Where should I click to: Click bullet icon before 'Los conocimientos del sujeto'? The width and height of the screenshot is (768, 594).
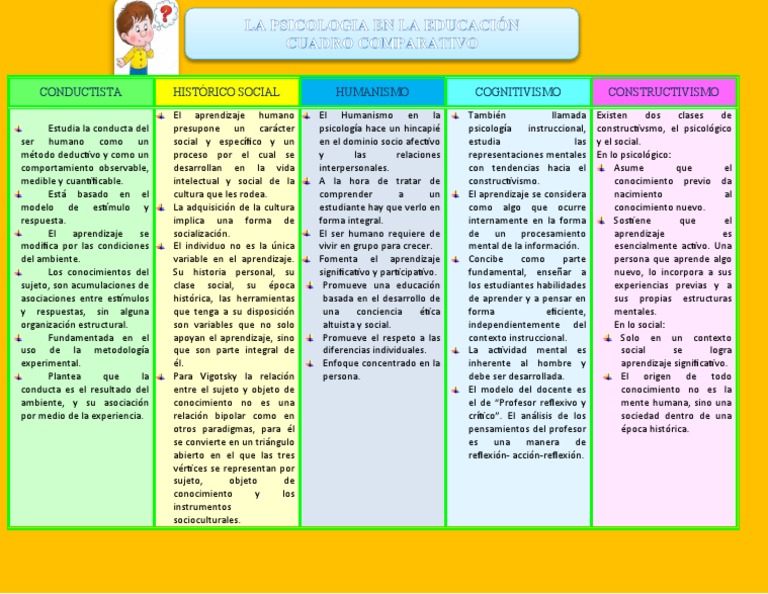19,272
